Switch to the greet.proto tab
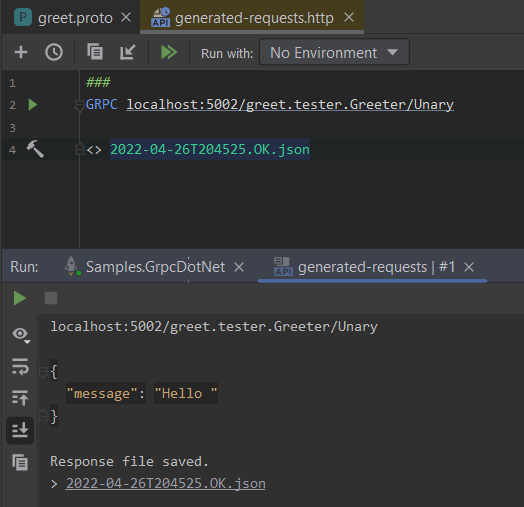The image size is (524, 507). pyautogui.click(x=75, y=18)
